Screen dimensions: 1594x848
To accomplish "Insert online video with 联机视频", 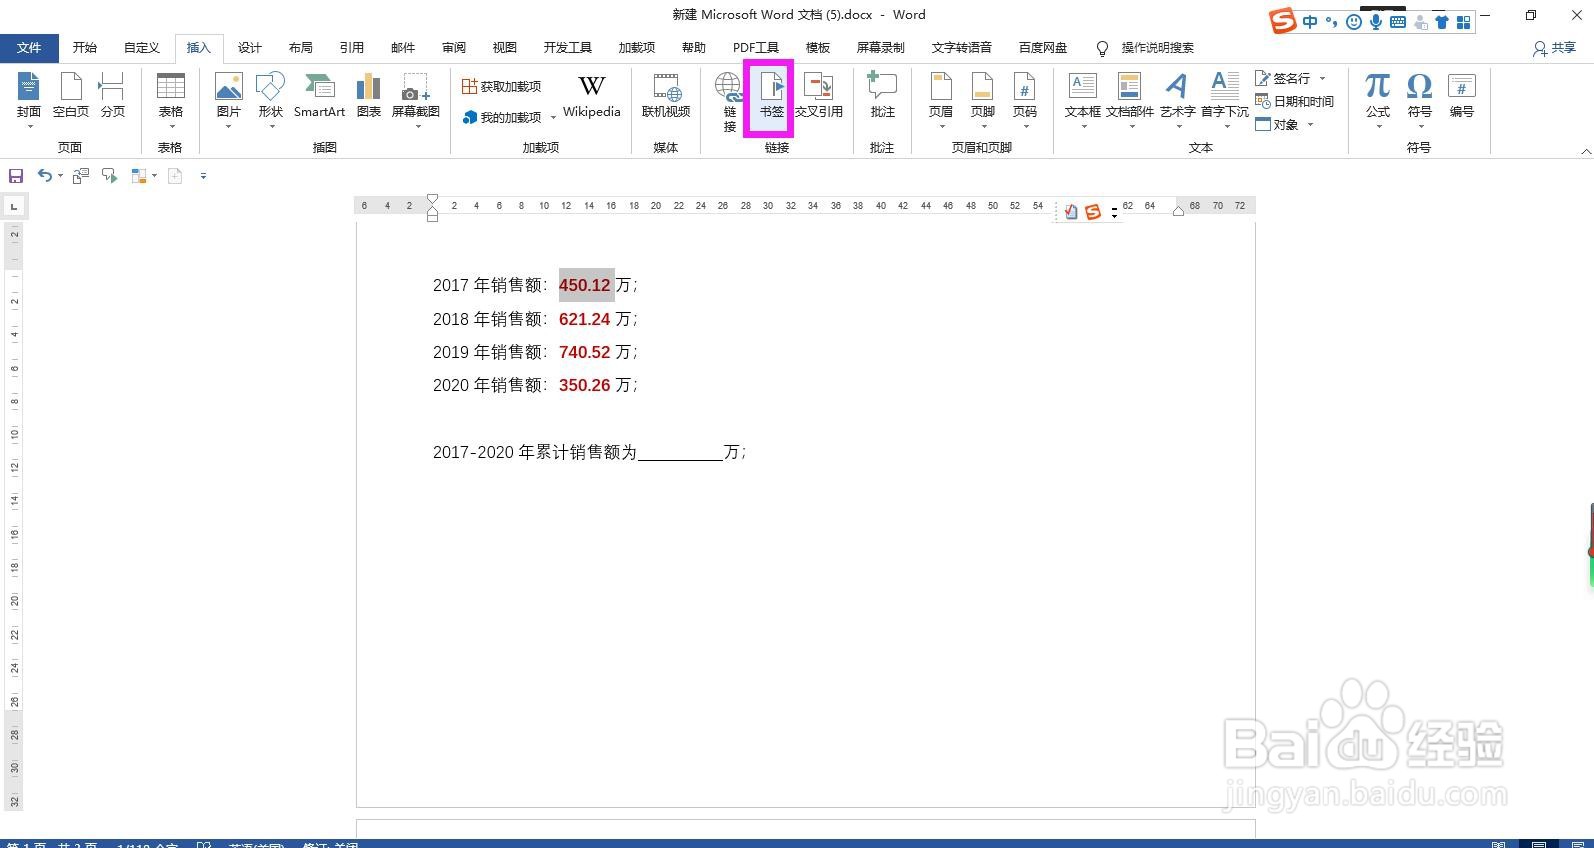I will tap(666, 97).
